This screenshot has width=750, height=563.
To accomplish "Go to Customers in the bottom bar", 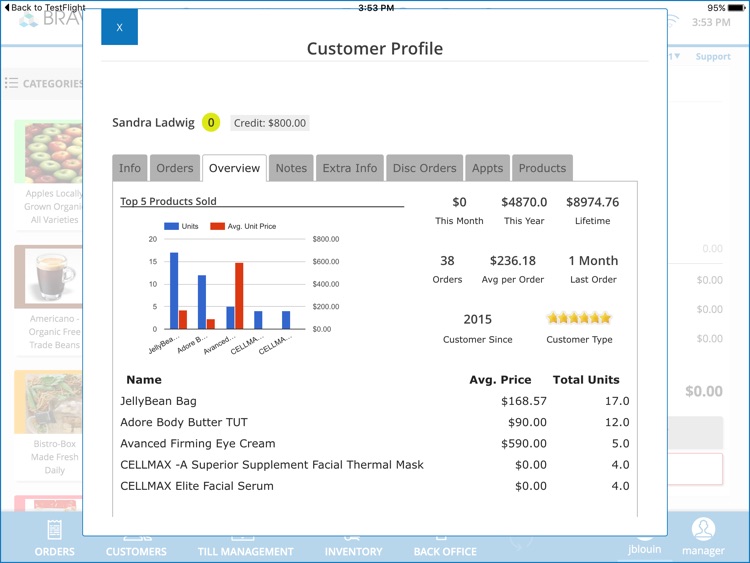I will [136, 548].
